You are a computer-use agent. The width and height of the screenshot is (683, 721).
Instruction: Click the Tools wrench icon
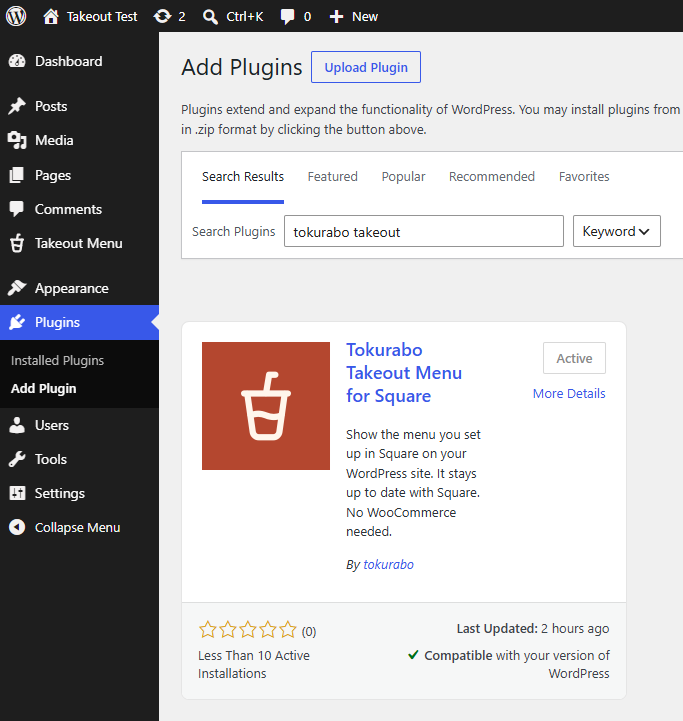pos(17,459)
